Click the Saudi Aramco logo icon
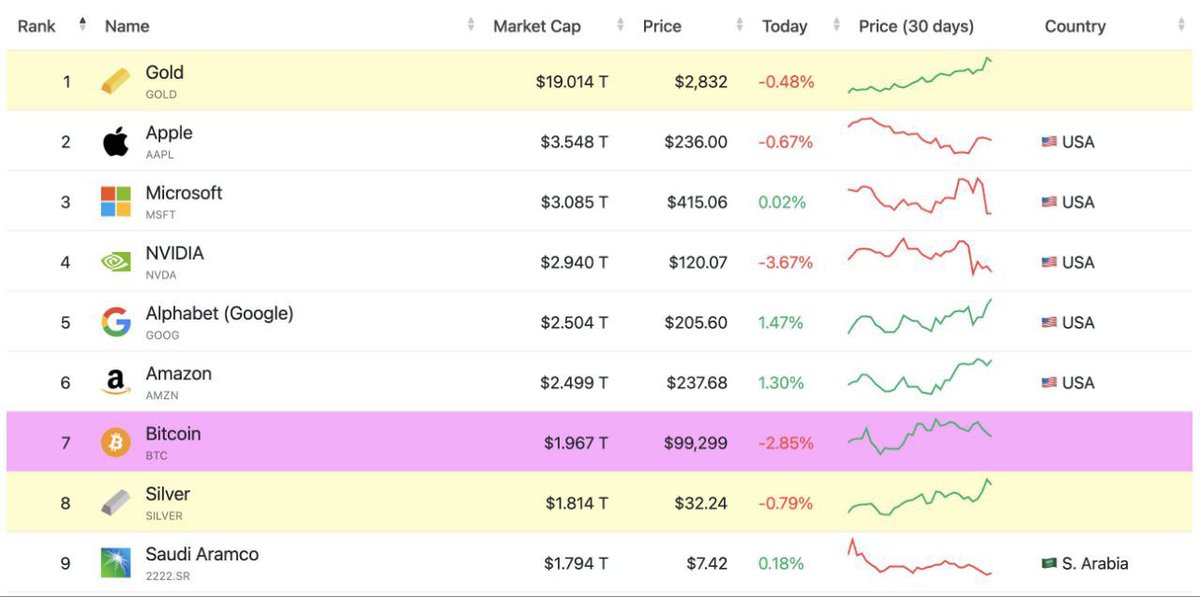The width and height of the screenshot is (1200, 597). tap(114, 562)
